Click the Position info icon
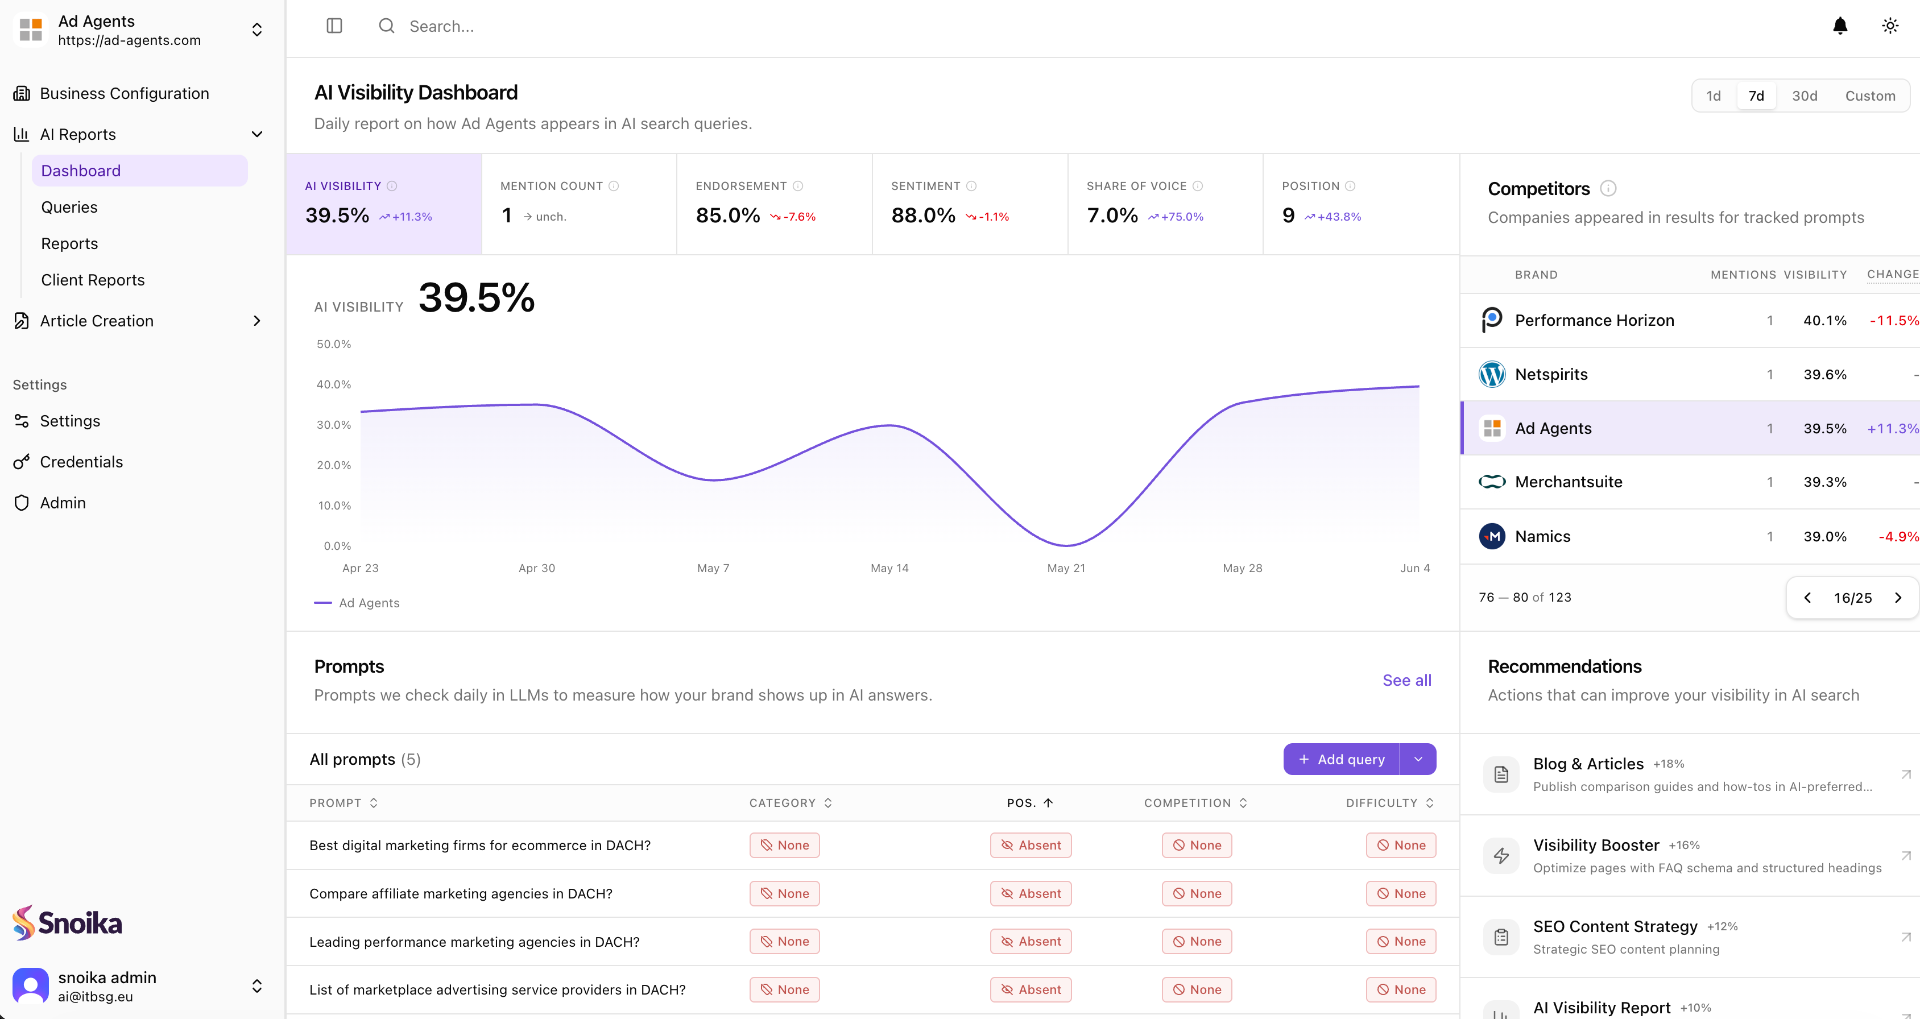1920x1019 pixels. pyautogui.click(x=1350, y=186)
